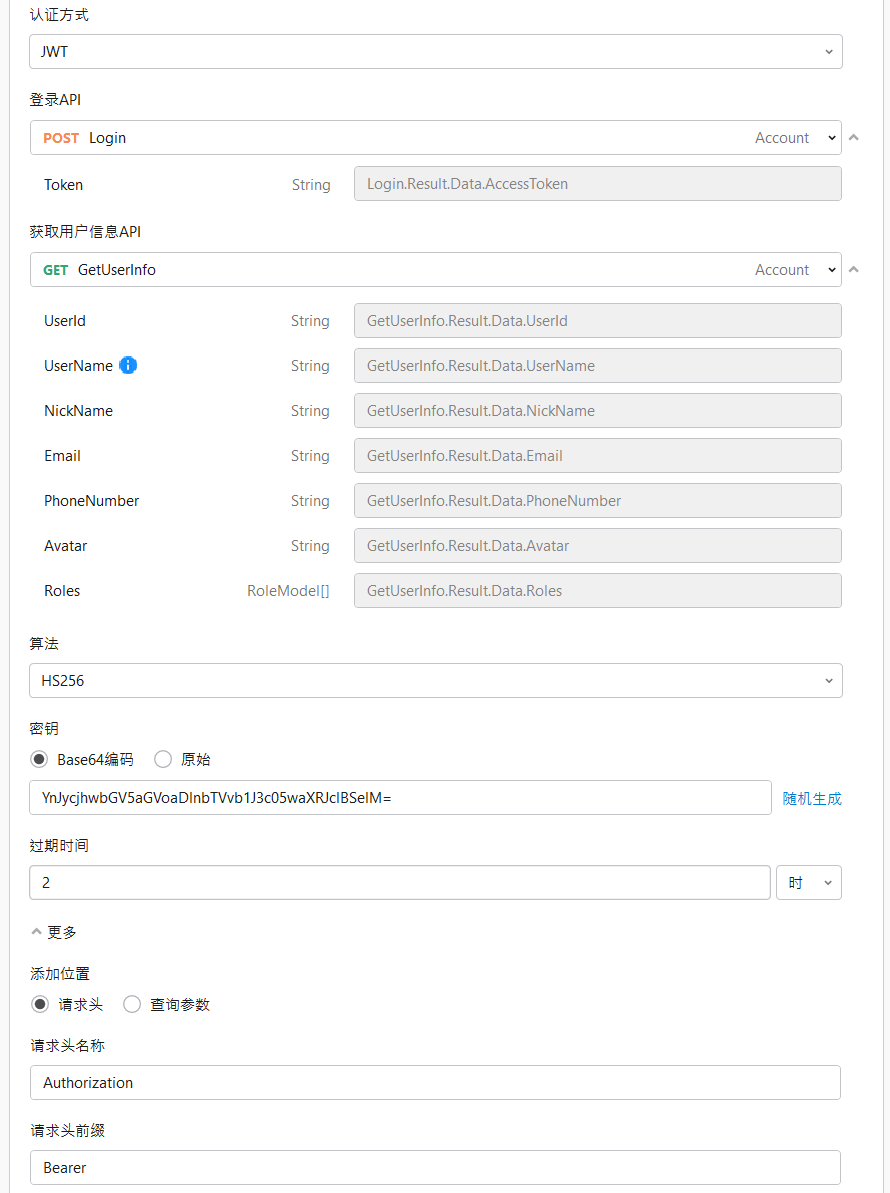Click the Bearer prefix input field

click(435, 1168)
